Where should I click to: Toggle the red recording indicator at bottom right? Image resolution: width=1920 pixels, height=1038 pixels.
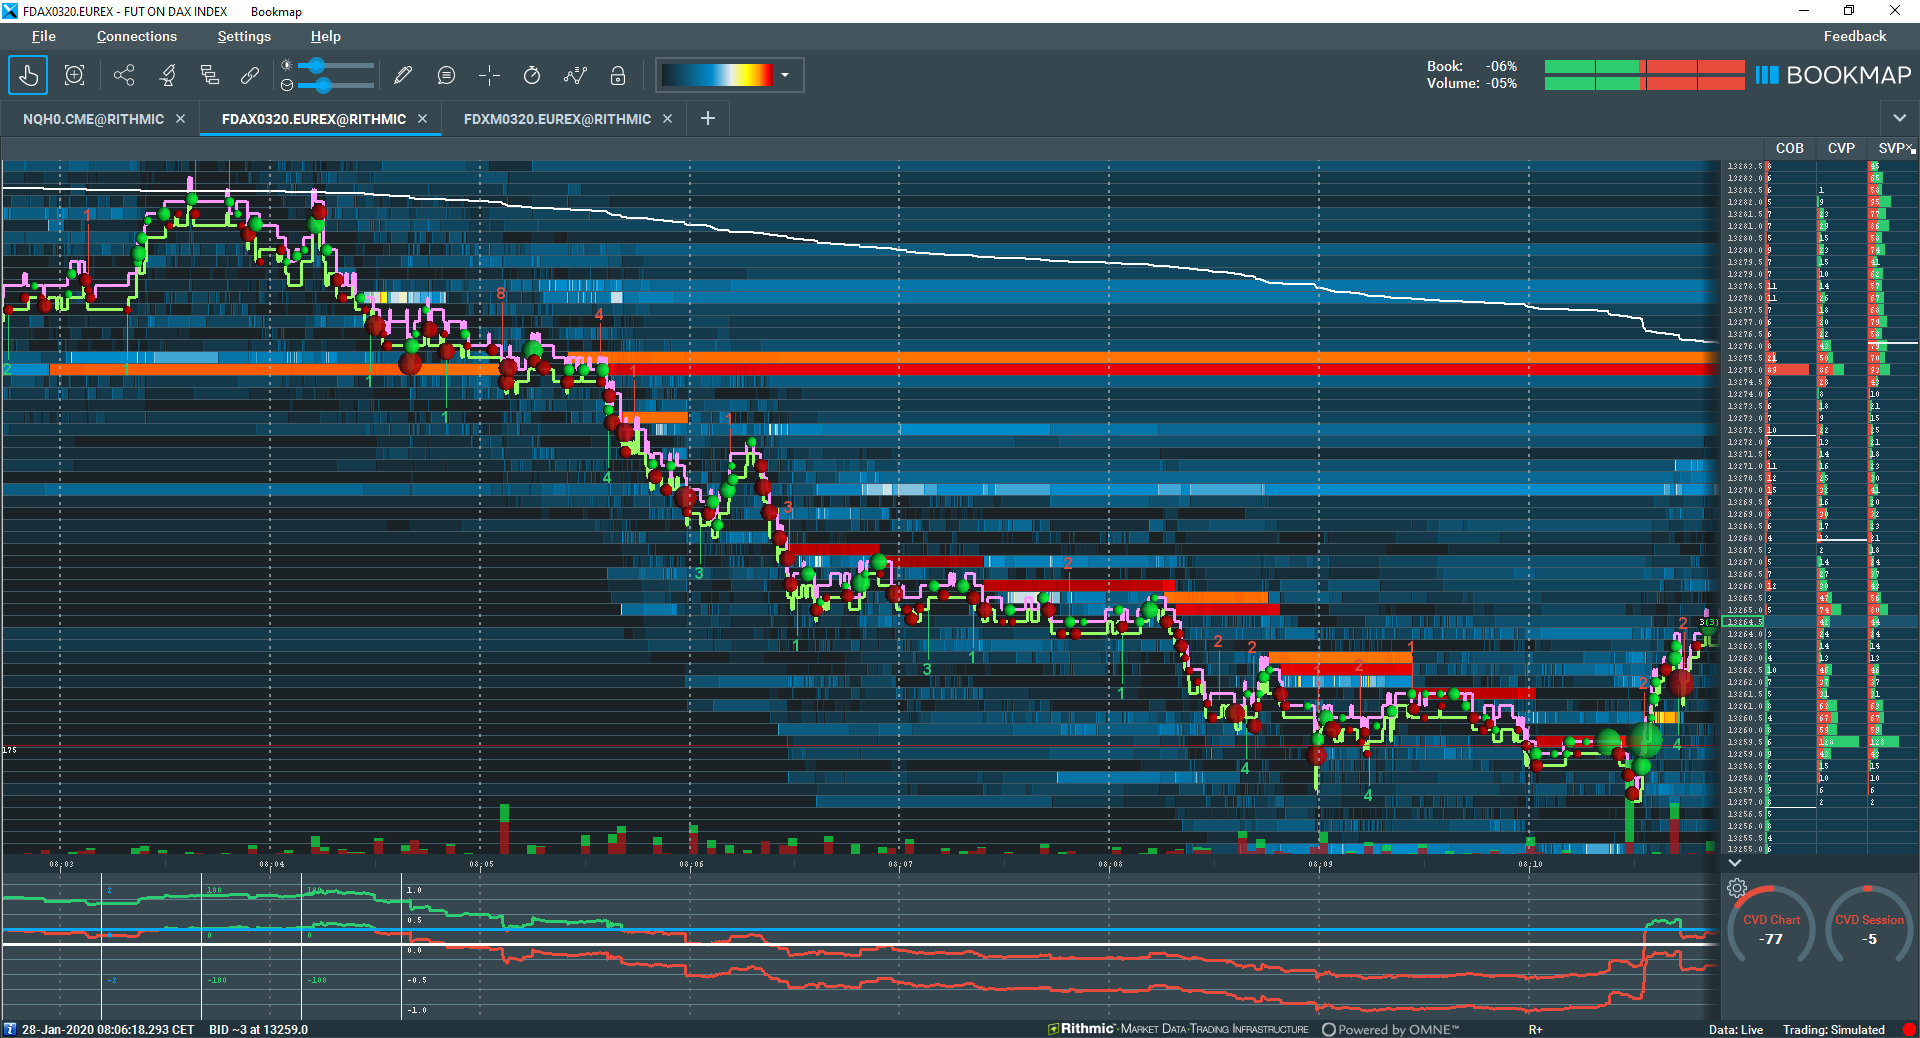pos(1908,1029)
